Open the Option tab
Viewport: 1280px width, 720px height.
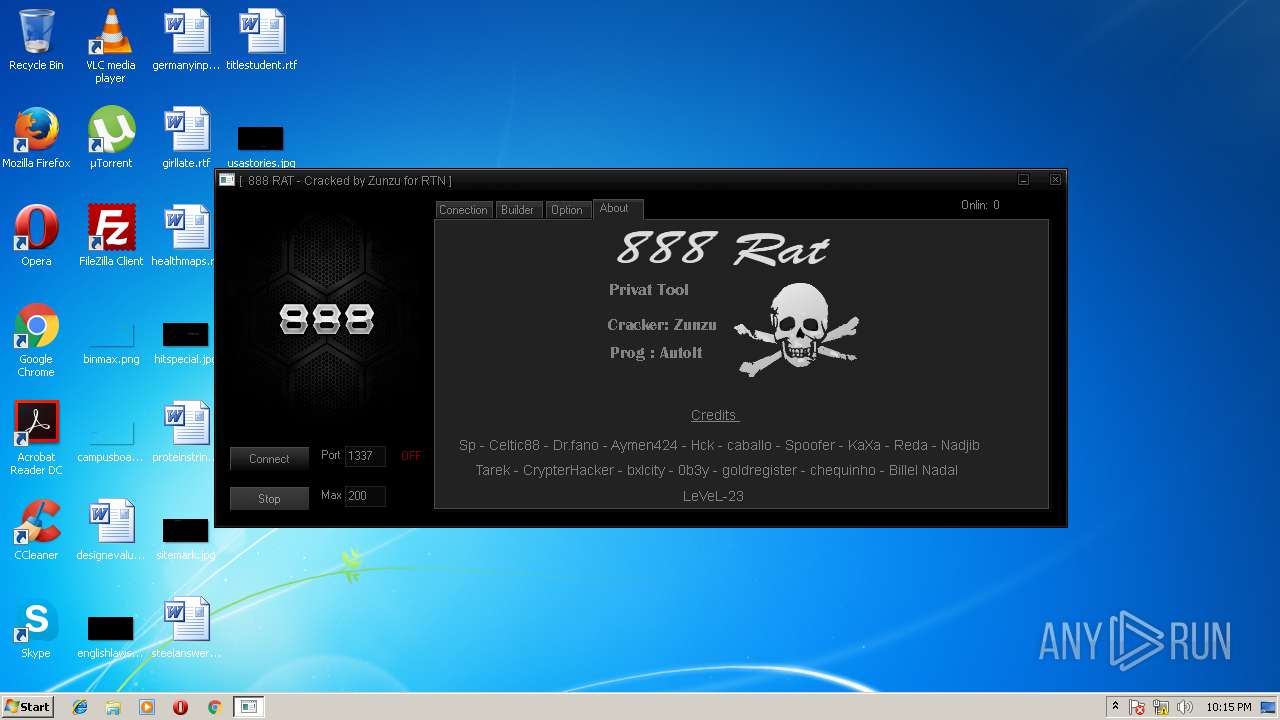[x=566, y=210]
